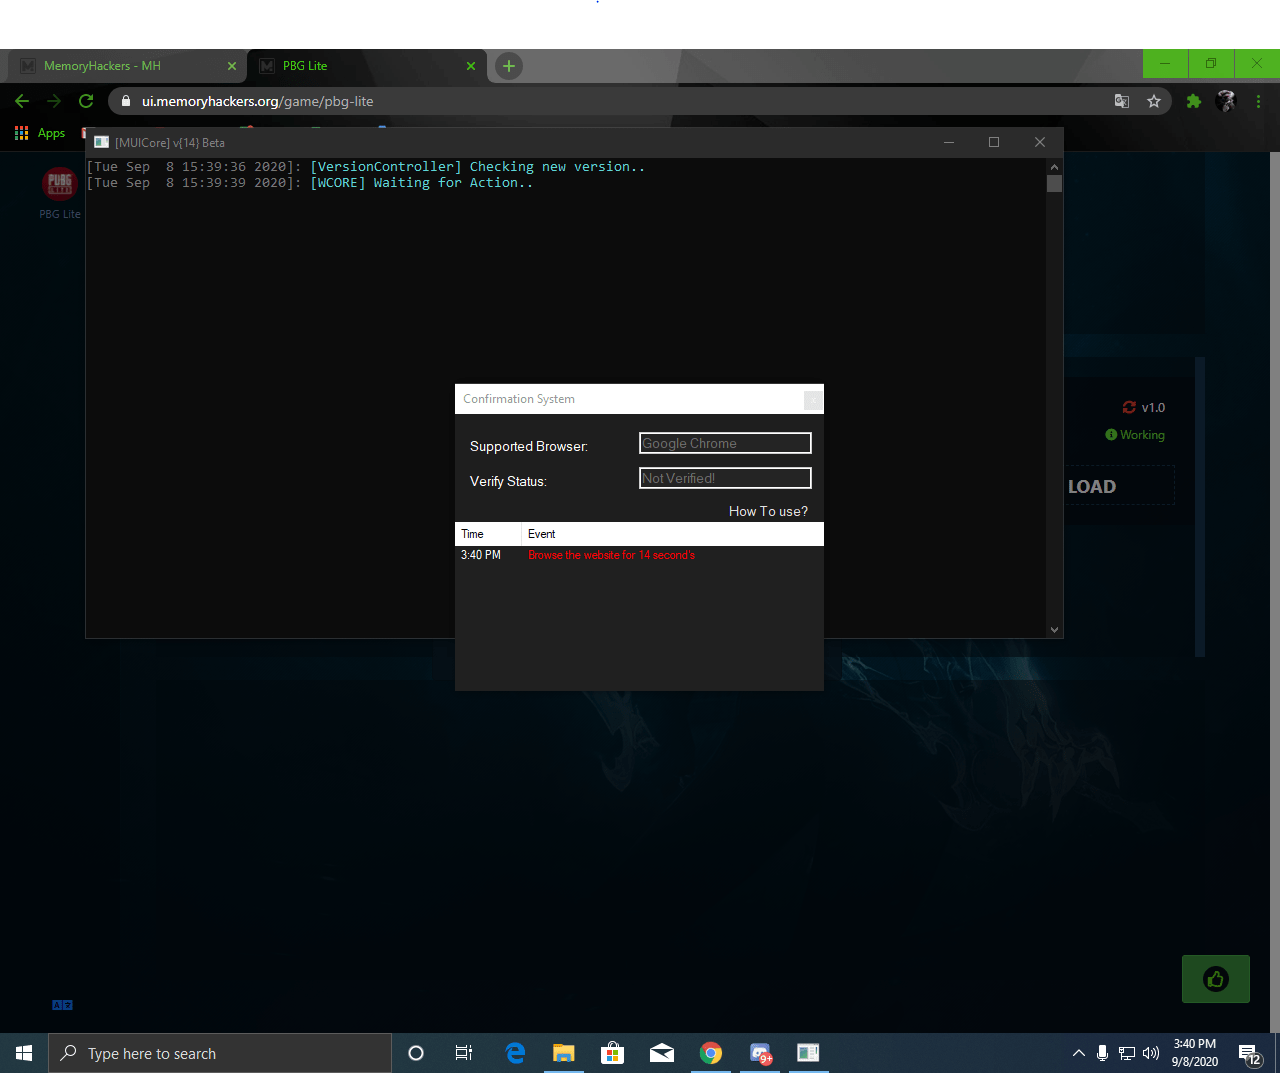Viewport: 1280px width, 1073px height.
Task: Switch to the MUICore taskbar icon
Action: coord(808,1053)
